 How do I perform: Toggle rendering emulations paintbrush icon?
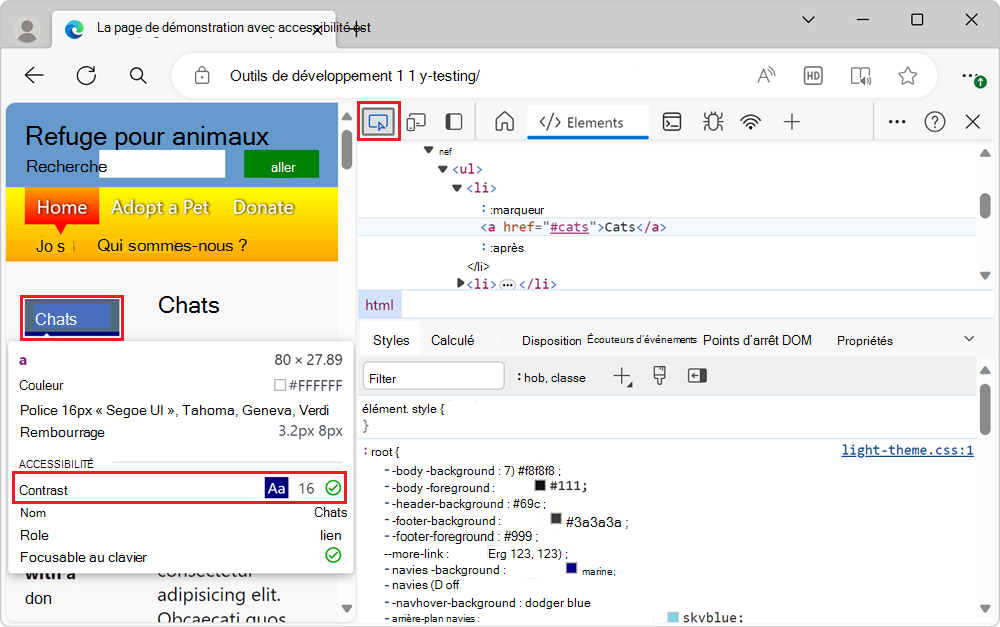tap(659, 376)
